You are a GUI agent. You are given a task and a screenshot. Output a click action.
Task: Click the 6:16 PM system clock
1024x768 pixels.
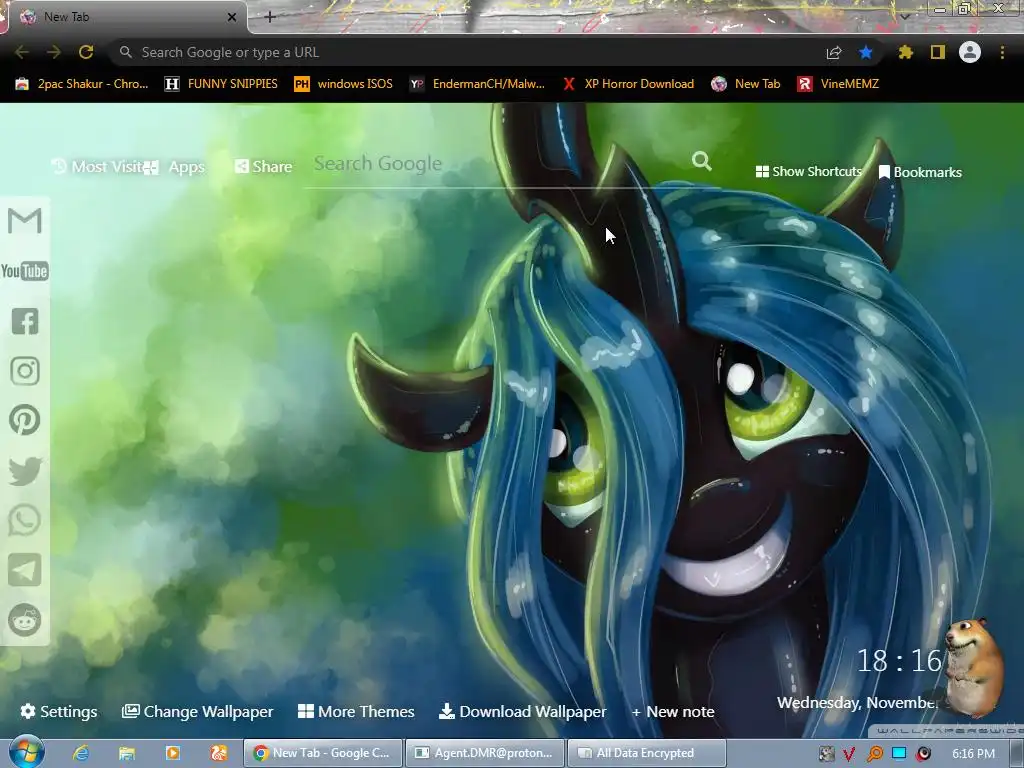click(x=974, y=754)
